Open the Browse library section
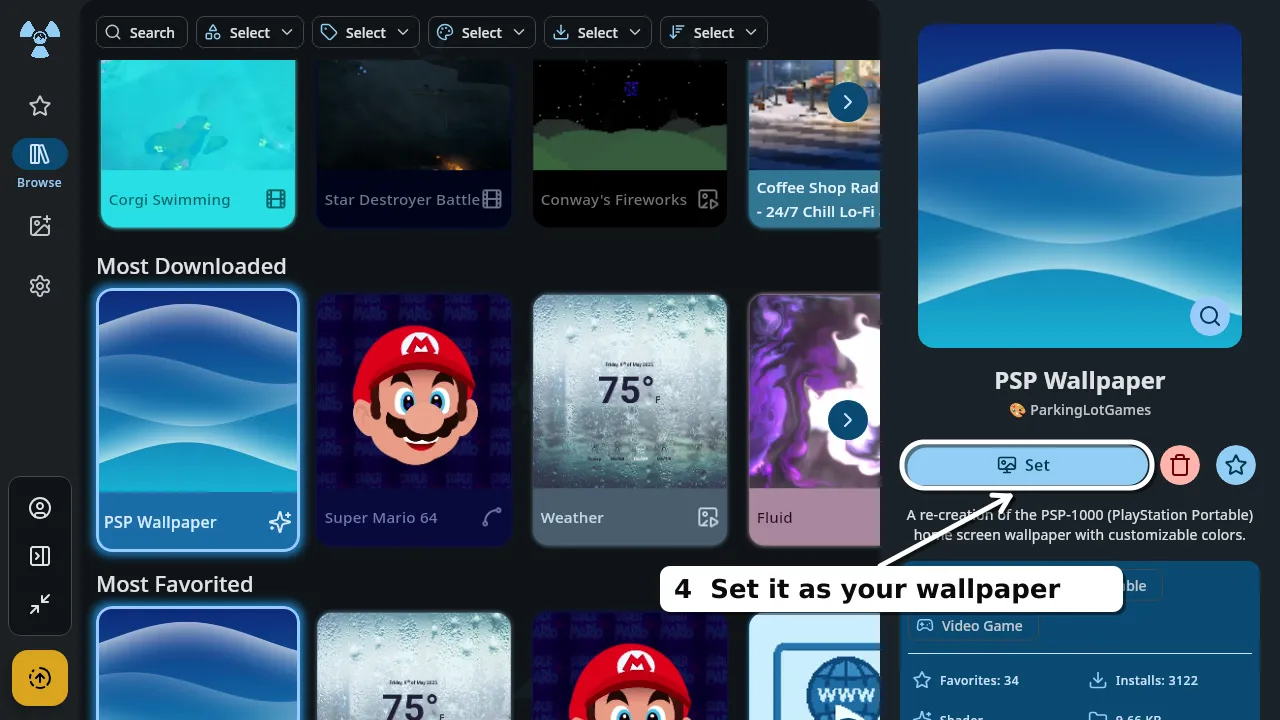 pos(40,164)
